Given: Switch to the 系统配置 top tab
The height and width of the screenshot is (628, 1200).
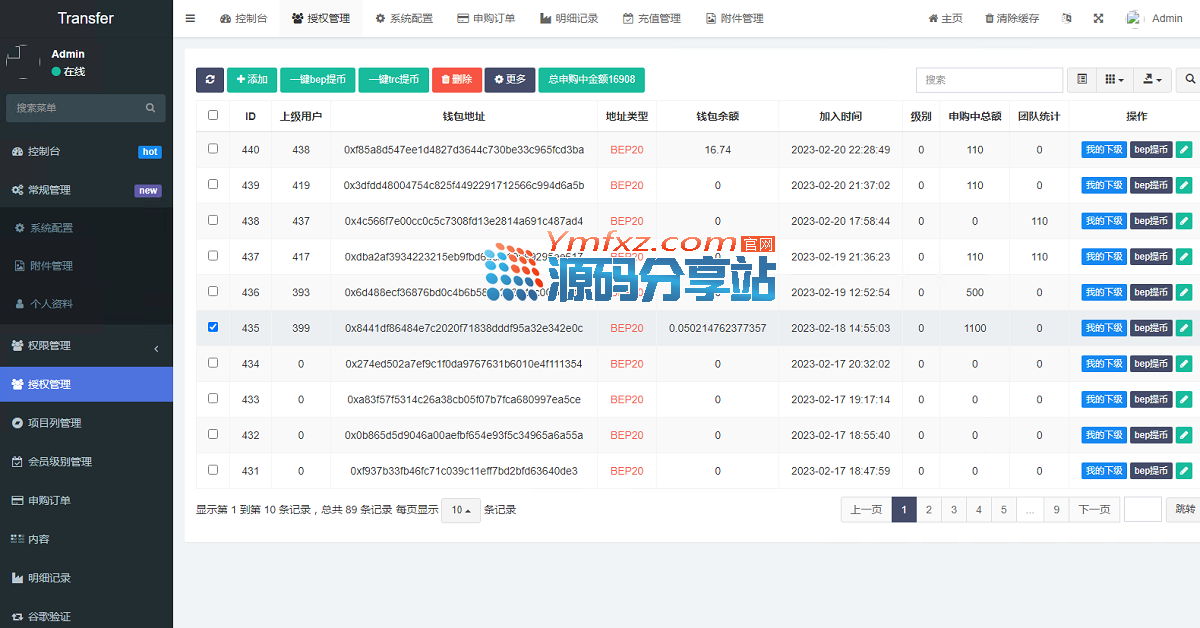Looking at the screenshot, I should [404, 19].
